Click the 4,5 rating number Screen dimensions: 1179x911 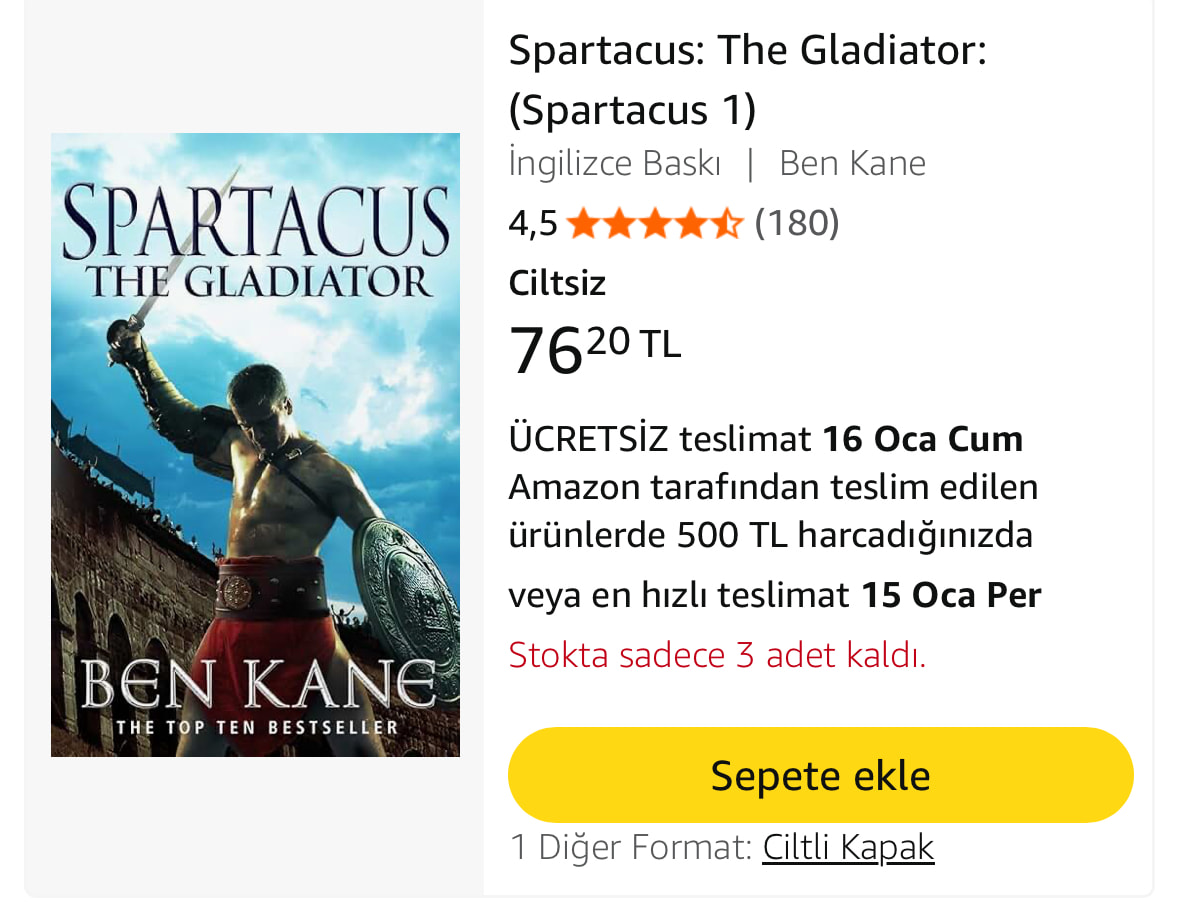click(533, 224)
